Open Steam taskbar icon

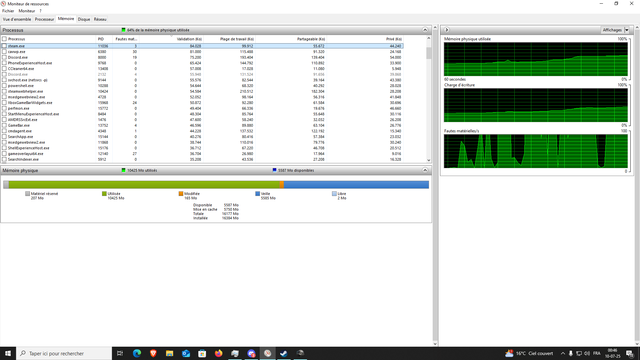[x=284, y=353]
